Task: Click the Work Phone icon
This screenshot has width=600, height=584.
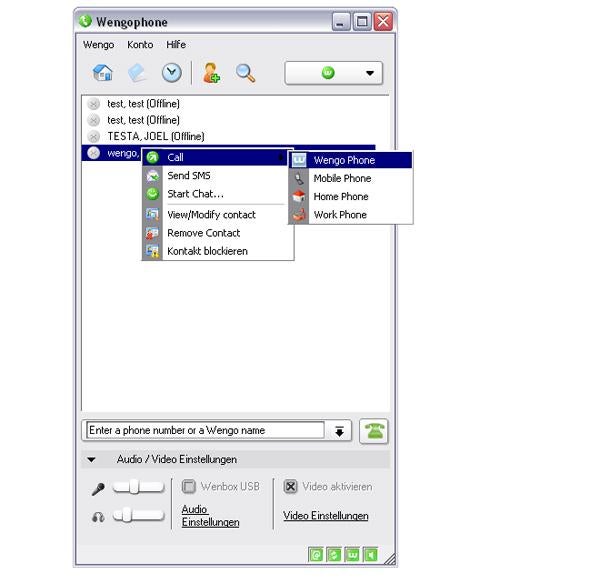Action: (x=299, y=215)
